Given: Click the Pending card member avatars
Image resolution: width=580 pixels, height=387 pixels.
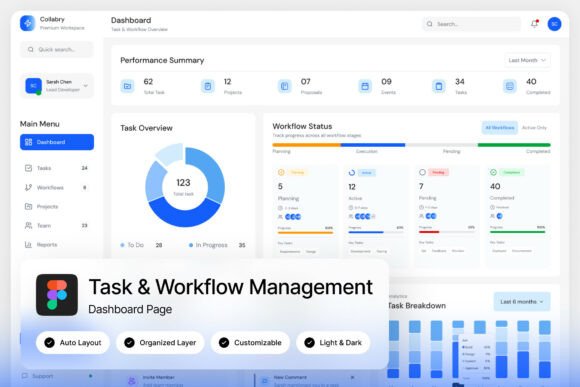Looking at the screenshot, I should pyautogui.click(x=431, y=216).
